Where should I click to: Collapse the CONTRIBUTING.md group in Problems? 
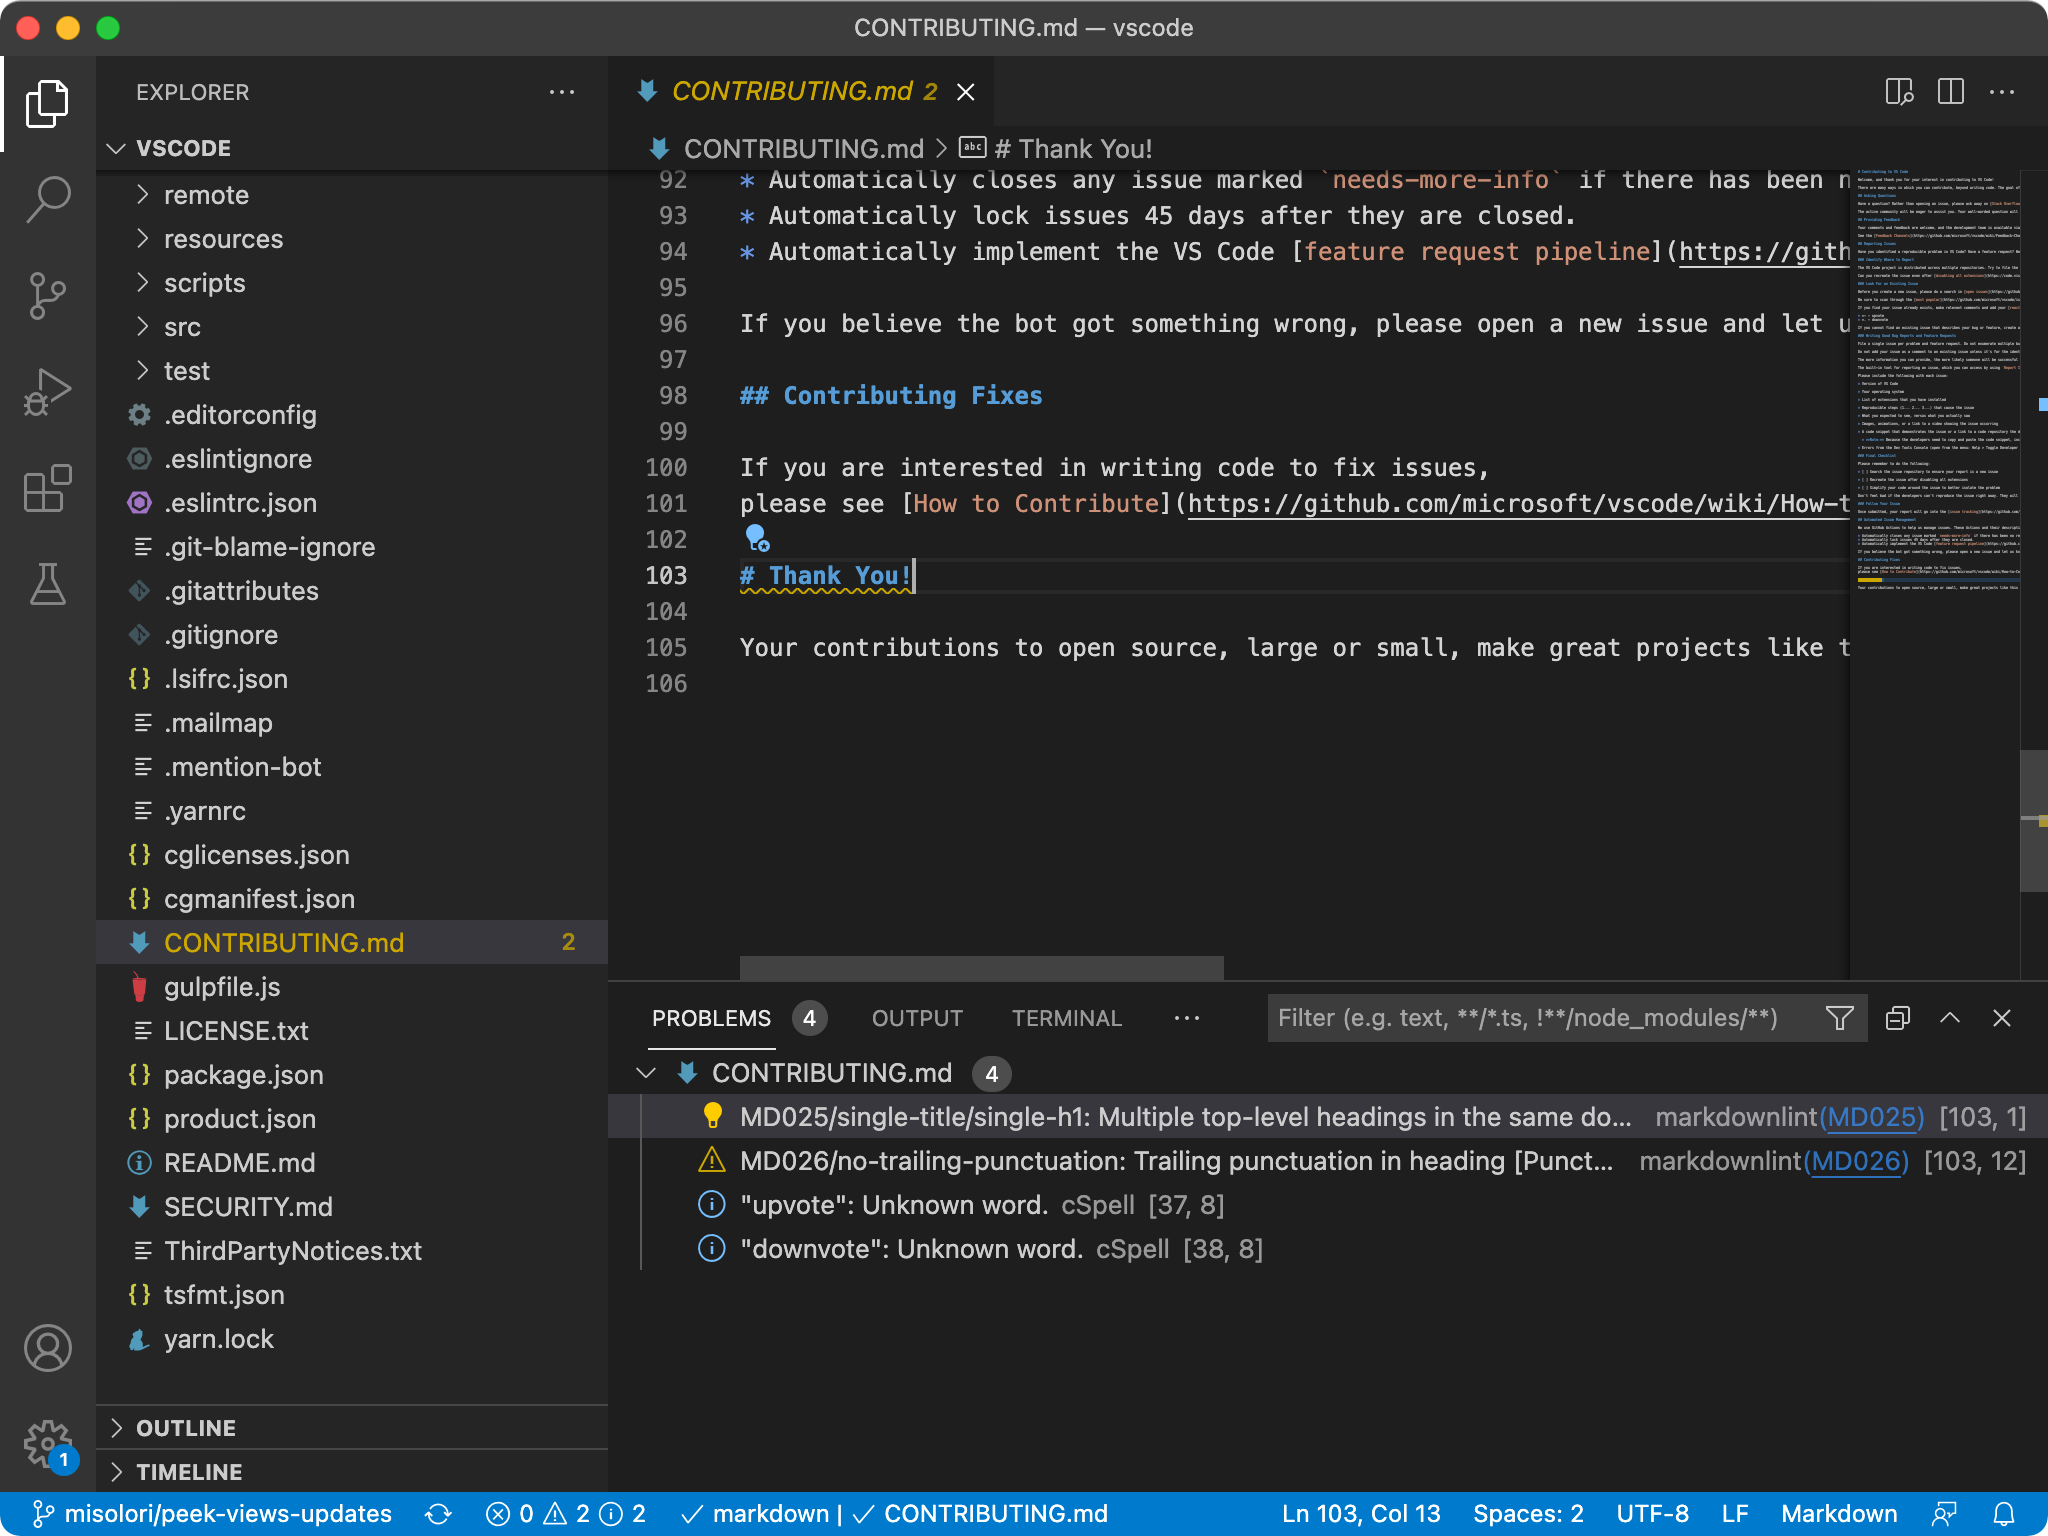coord(645,1073)
